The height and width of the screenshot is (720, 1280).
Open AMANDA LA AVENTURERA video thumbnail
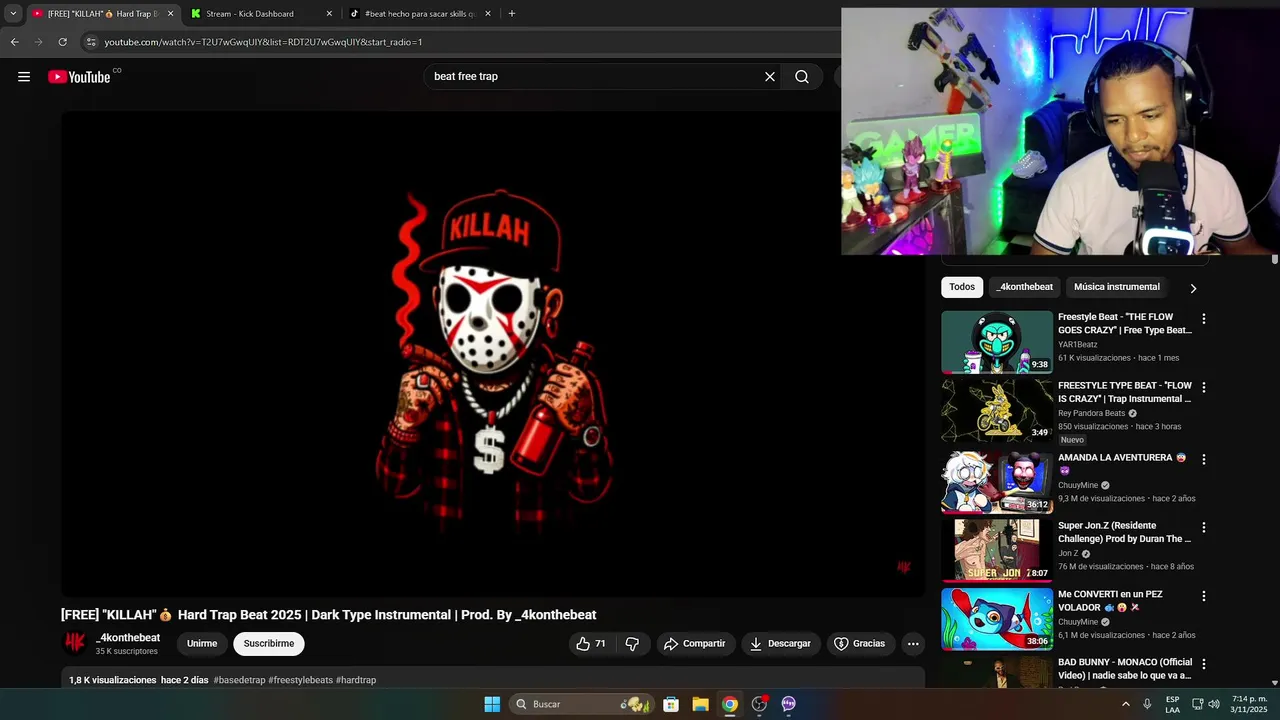[997, 482]
